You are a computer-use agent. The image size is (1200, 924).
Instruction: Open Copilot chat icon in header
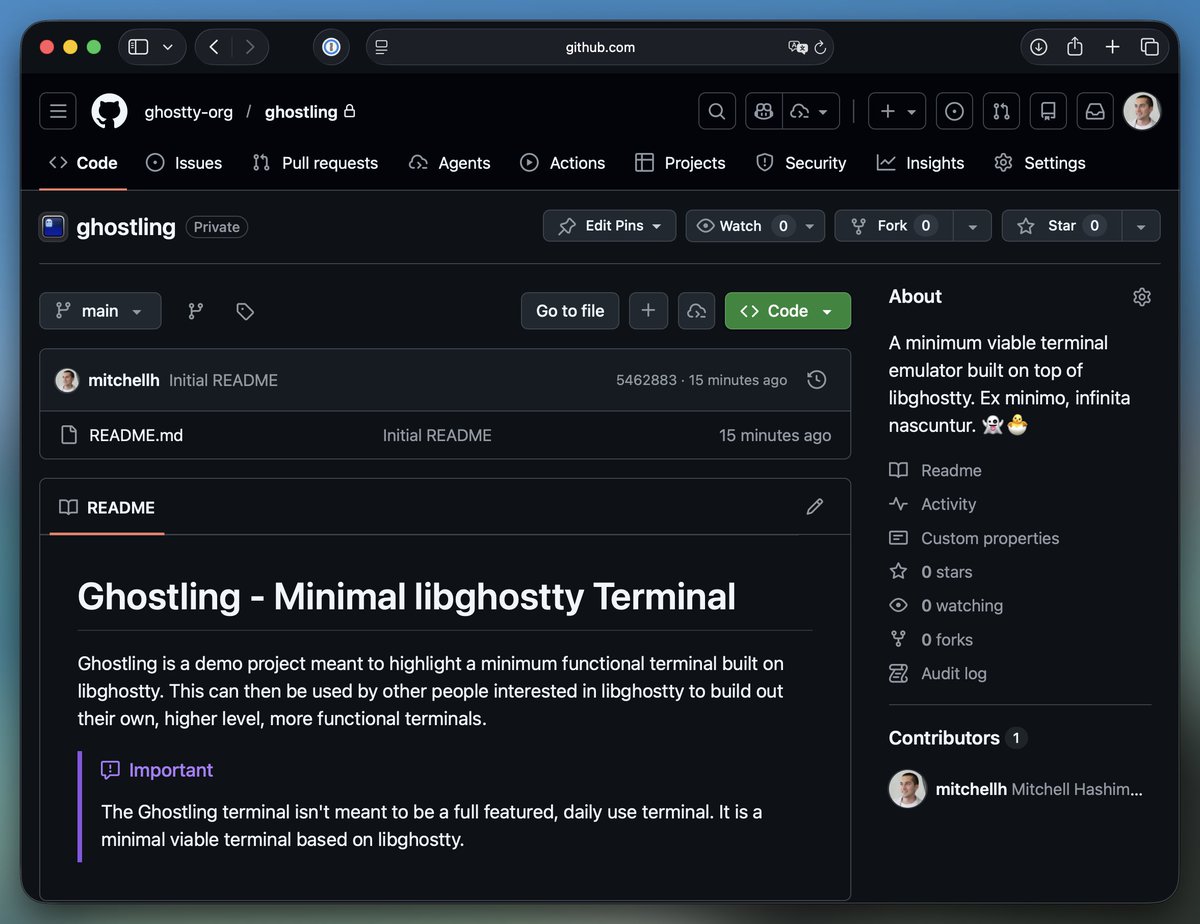pos(764,111)
